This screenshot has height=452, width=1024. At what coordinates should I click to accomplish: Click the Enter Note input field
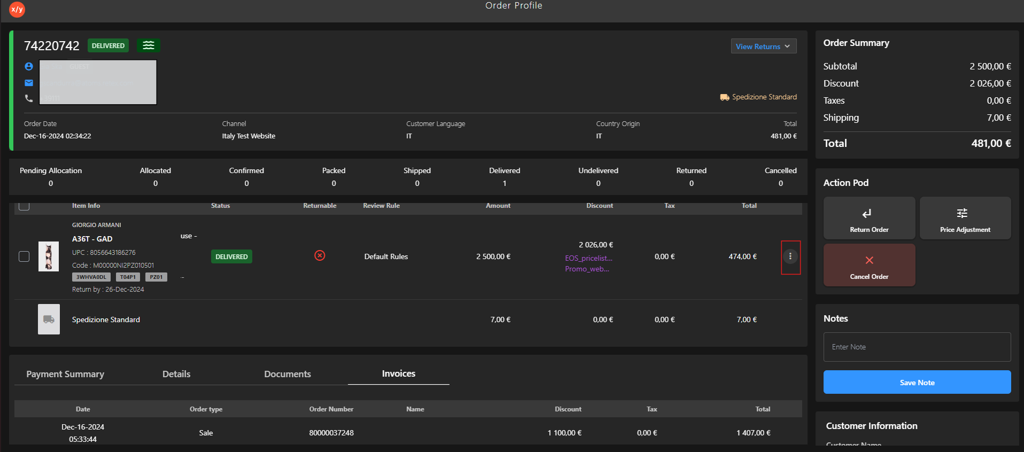917,347
